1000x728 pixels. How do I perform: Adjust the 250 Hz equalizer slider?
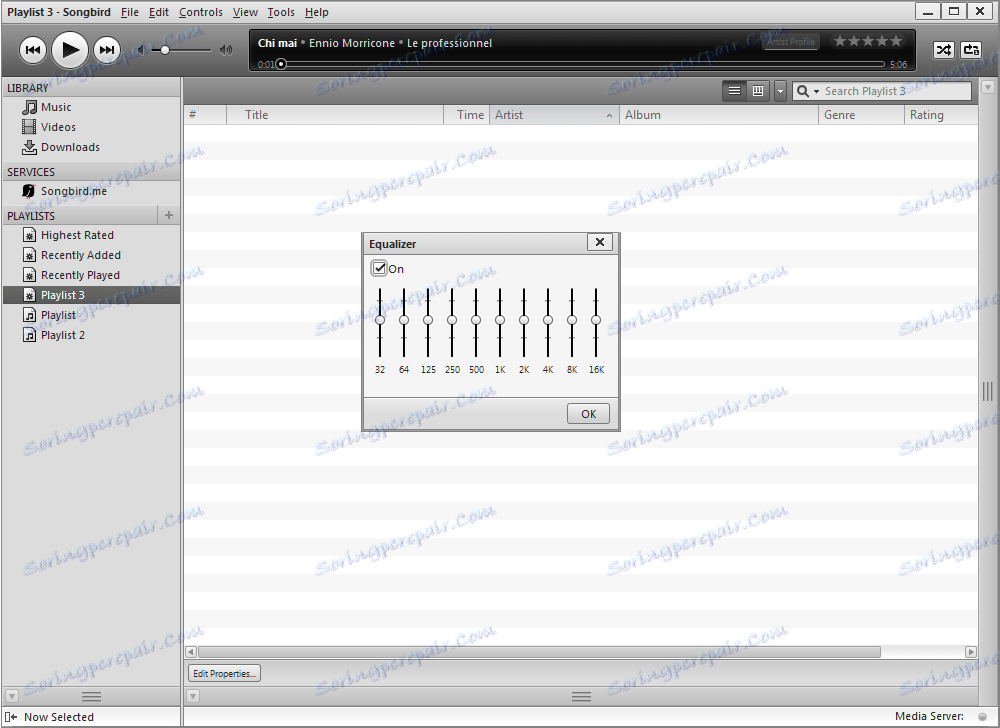click(452, 320)
